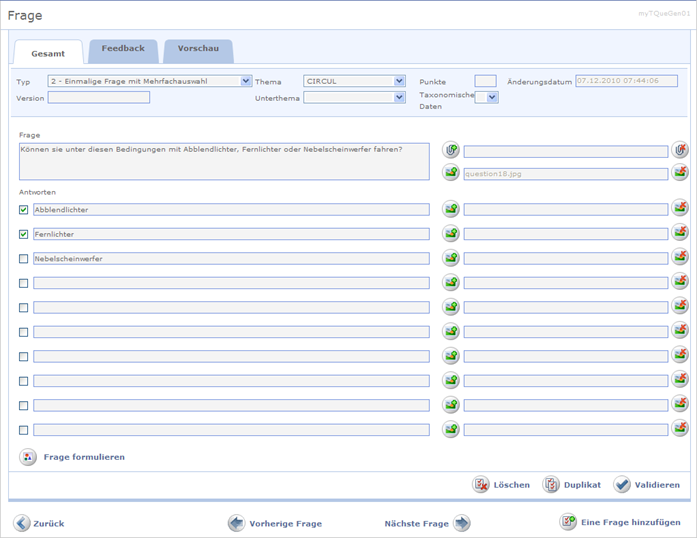Uncheck the Fernlichter answer checkbox

23,234
